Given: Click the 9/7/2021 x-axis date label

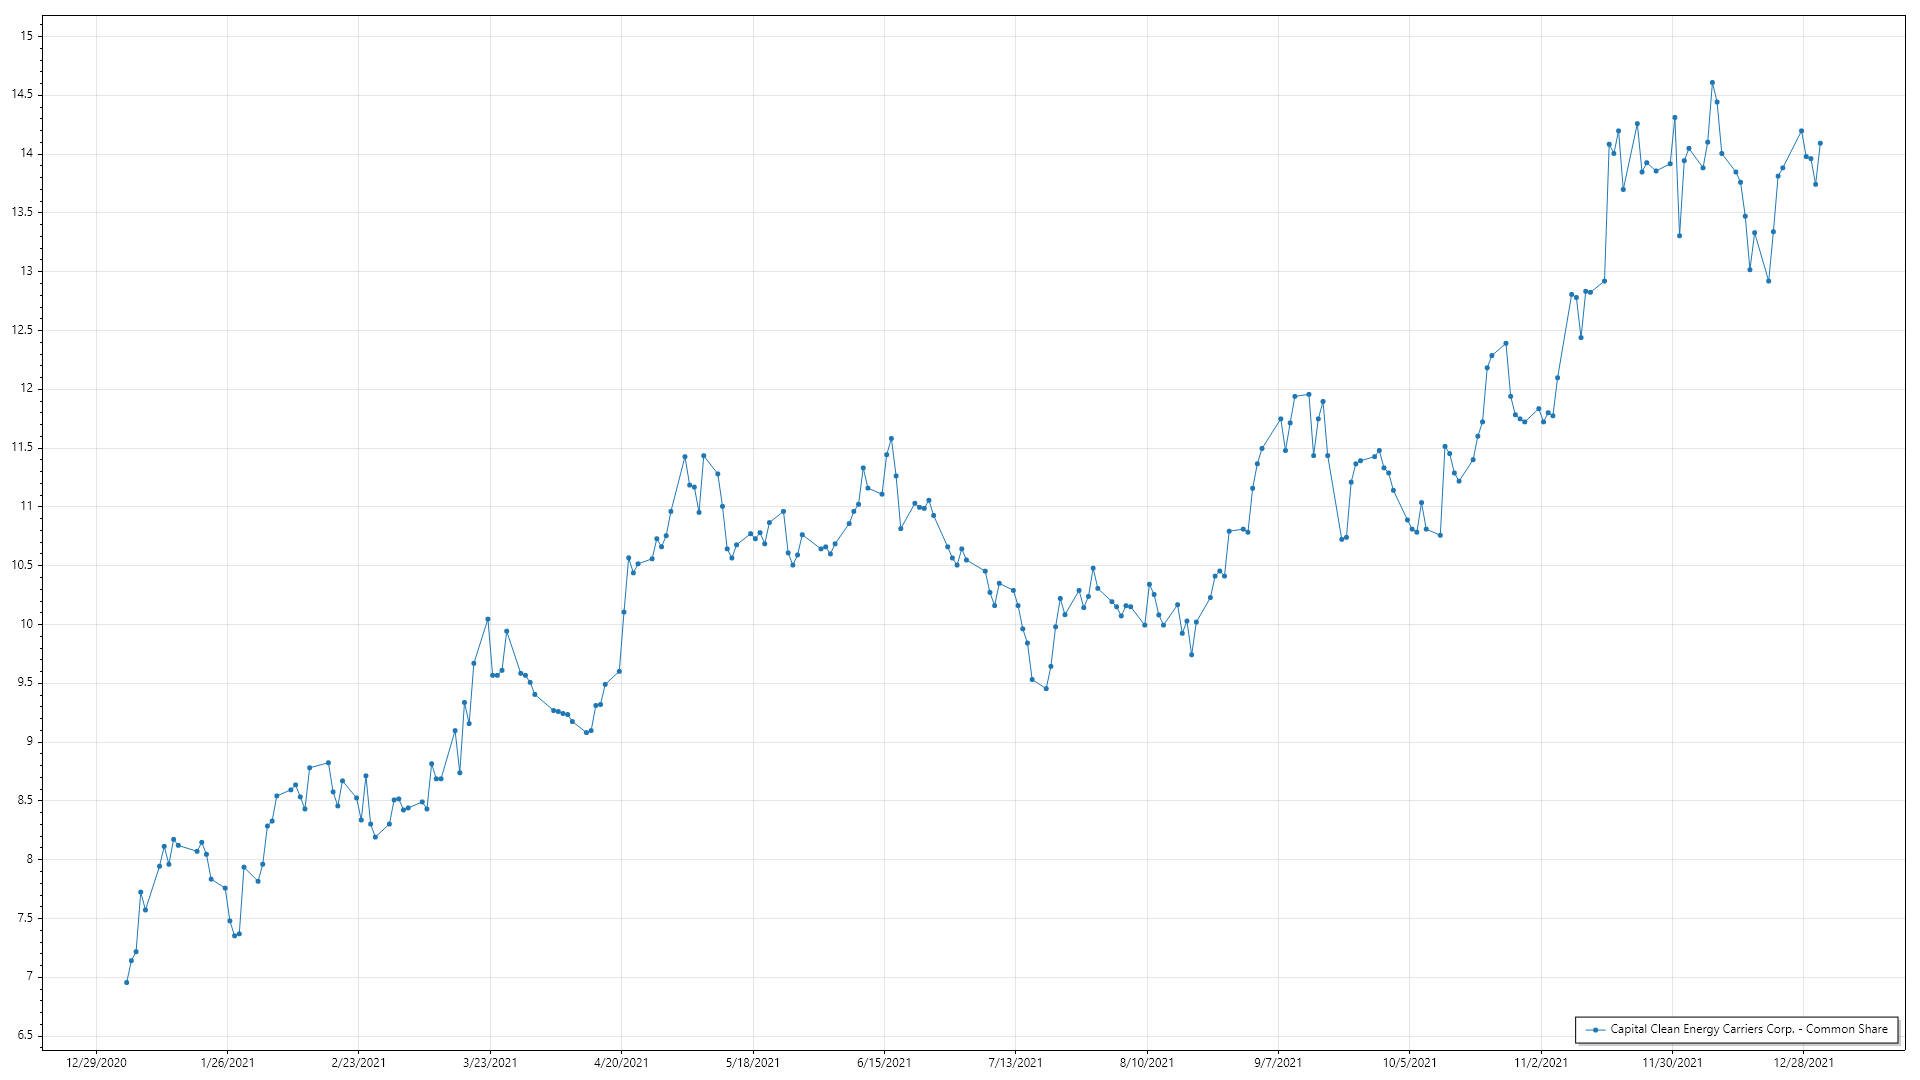Looking at the screenshot, I should point(1278,1062).
